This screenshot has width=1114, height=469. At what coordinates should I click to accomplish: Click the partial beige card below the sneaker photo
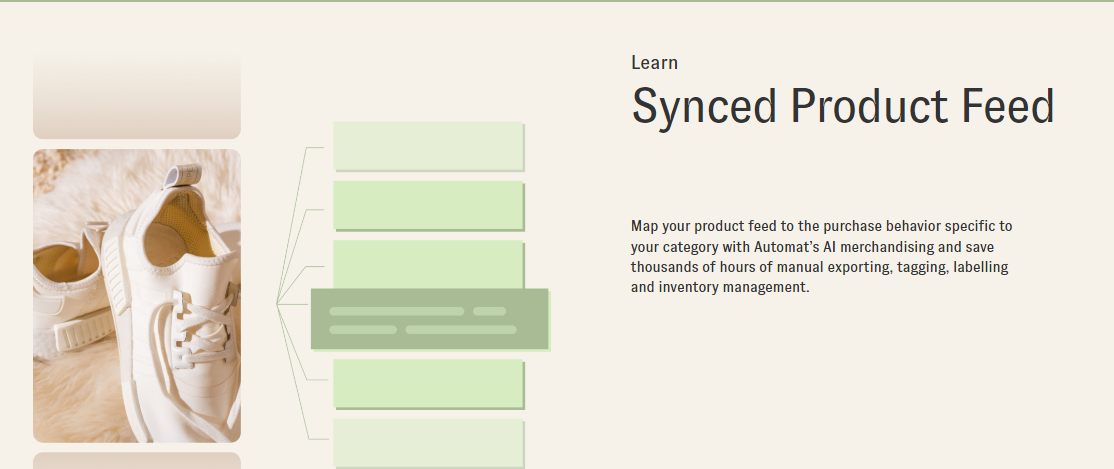[x=137, y=461]
